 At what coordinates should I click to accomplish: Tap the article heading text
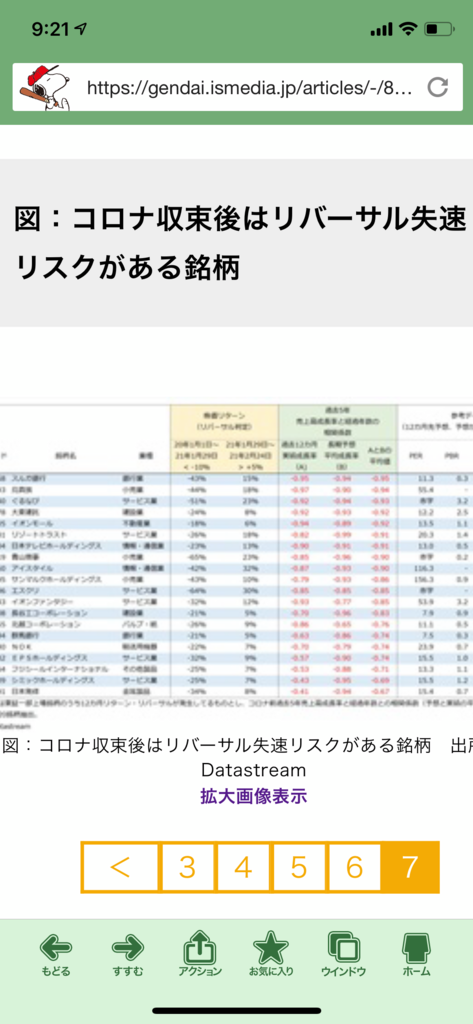coord(240,243)
